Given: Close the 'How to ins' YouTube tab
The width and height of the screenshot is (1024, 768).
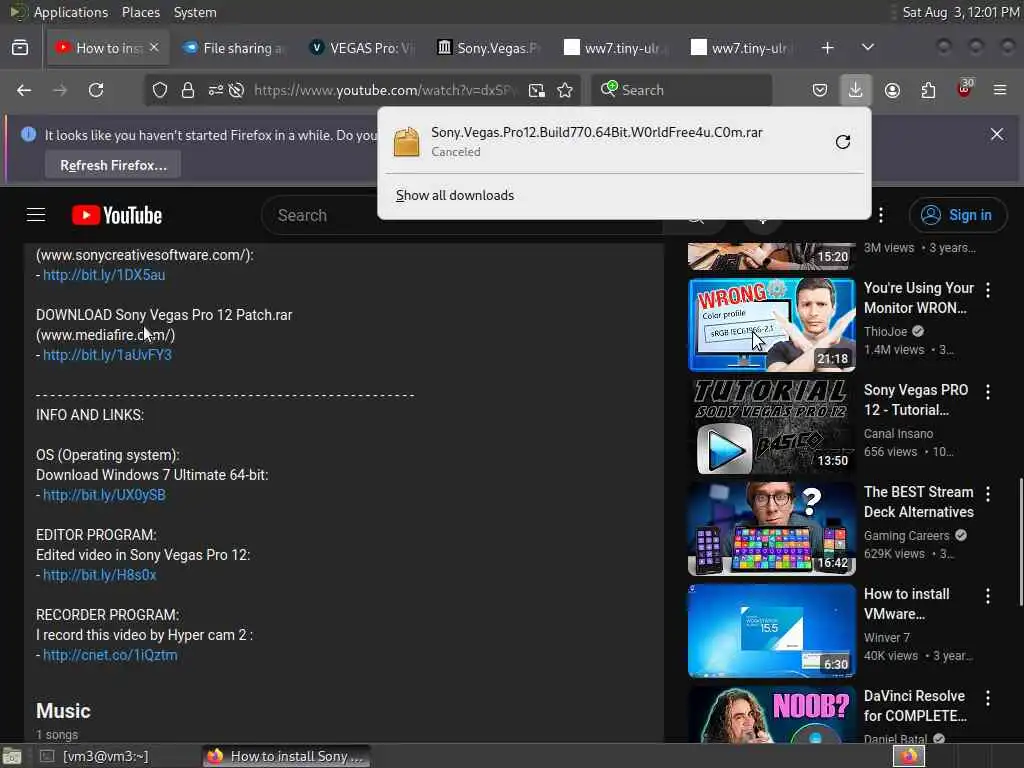Looking at the screenshot, I should (154, 47).
